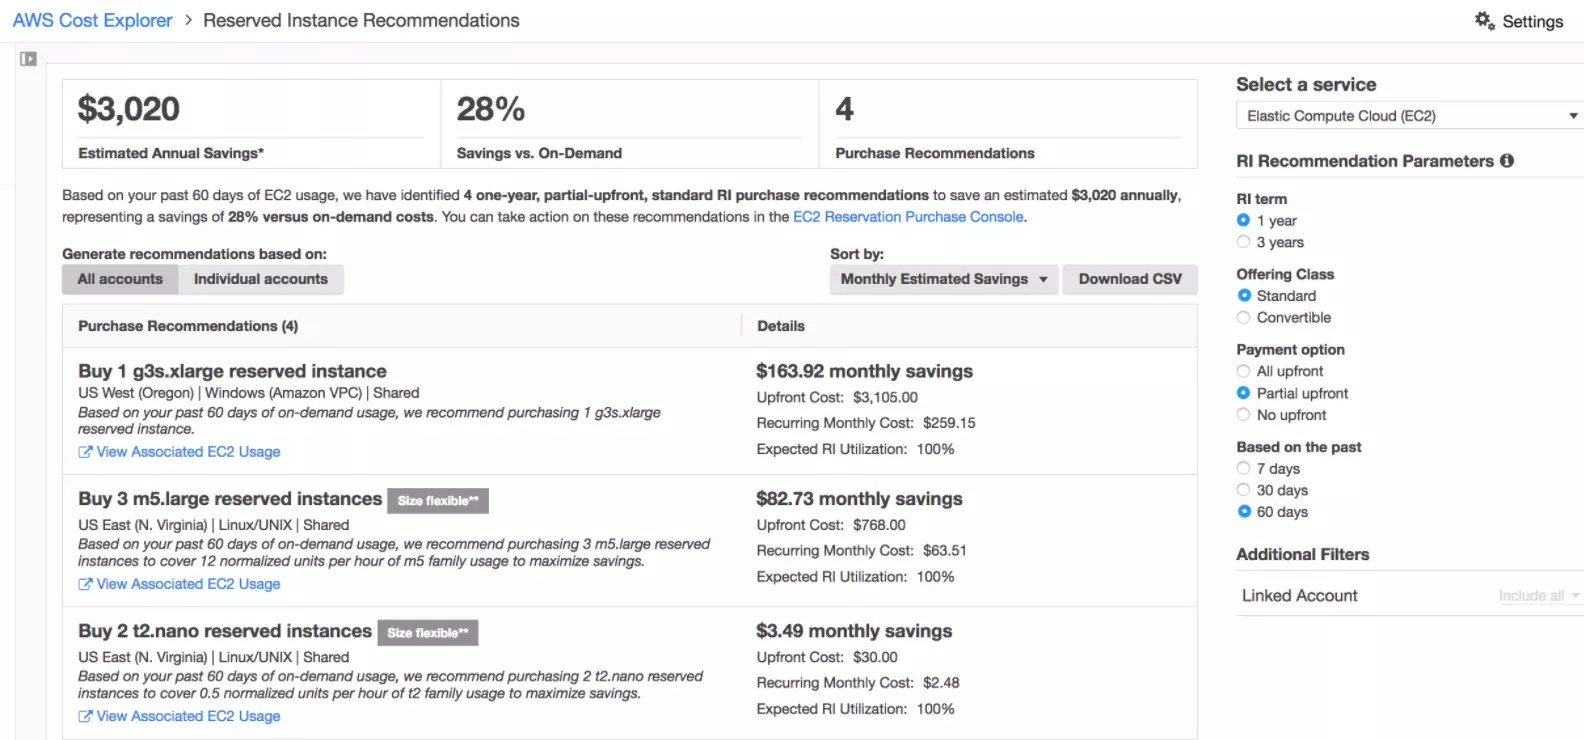The height and width of the screenshot is (740, 1584).
Task: Click Buy 1 g3s.xlarge reserved instance heading
Action: tap(232, 371)
